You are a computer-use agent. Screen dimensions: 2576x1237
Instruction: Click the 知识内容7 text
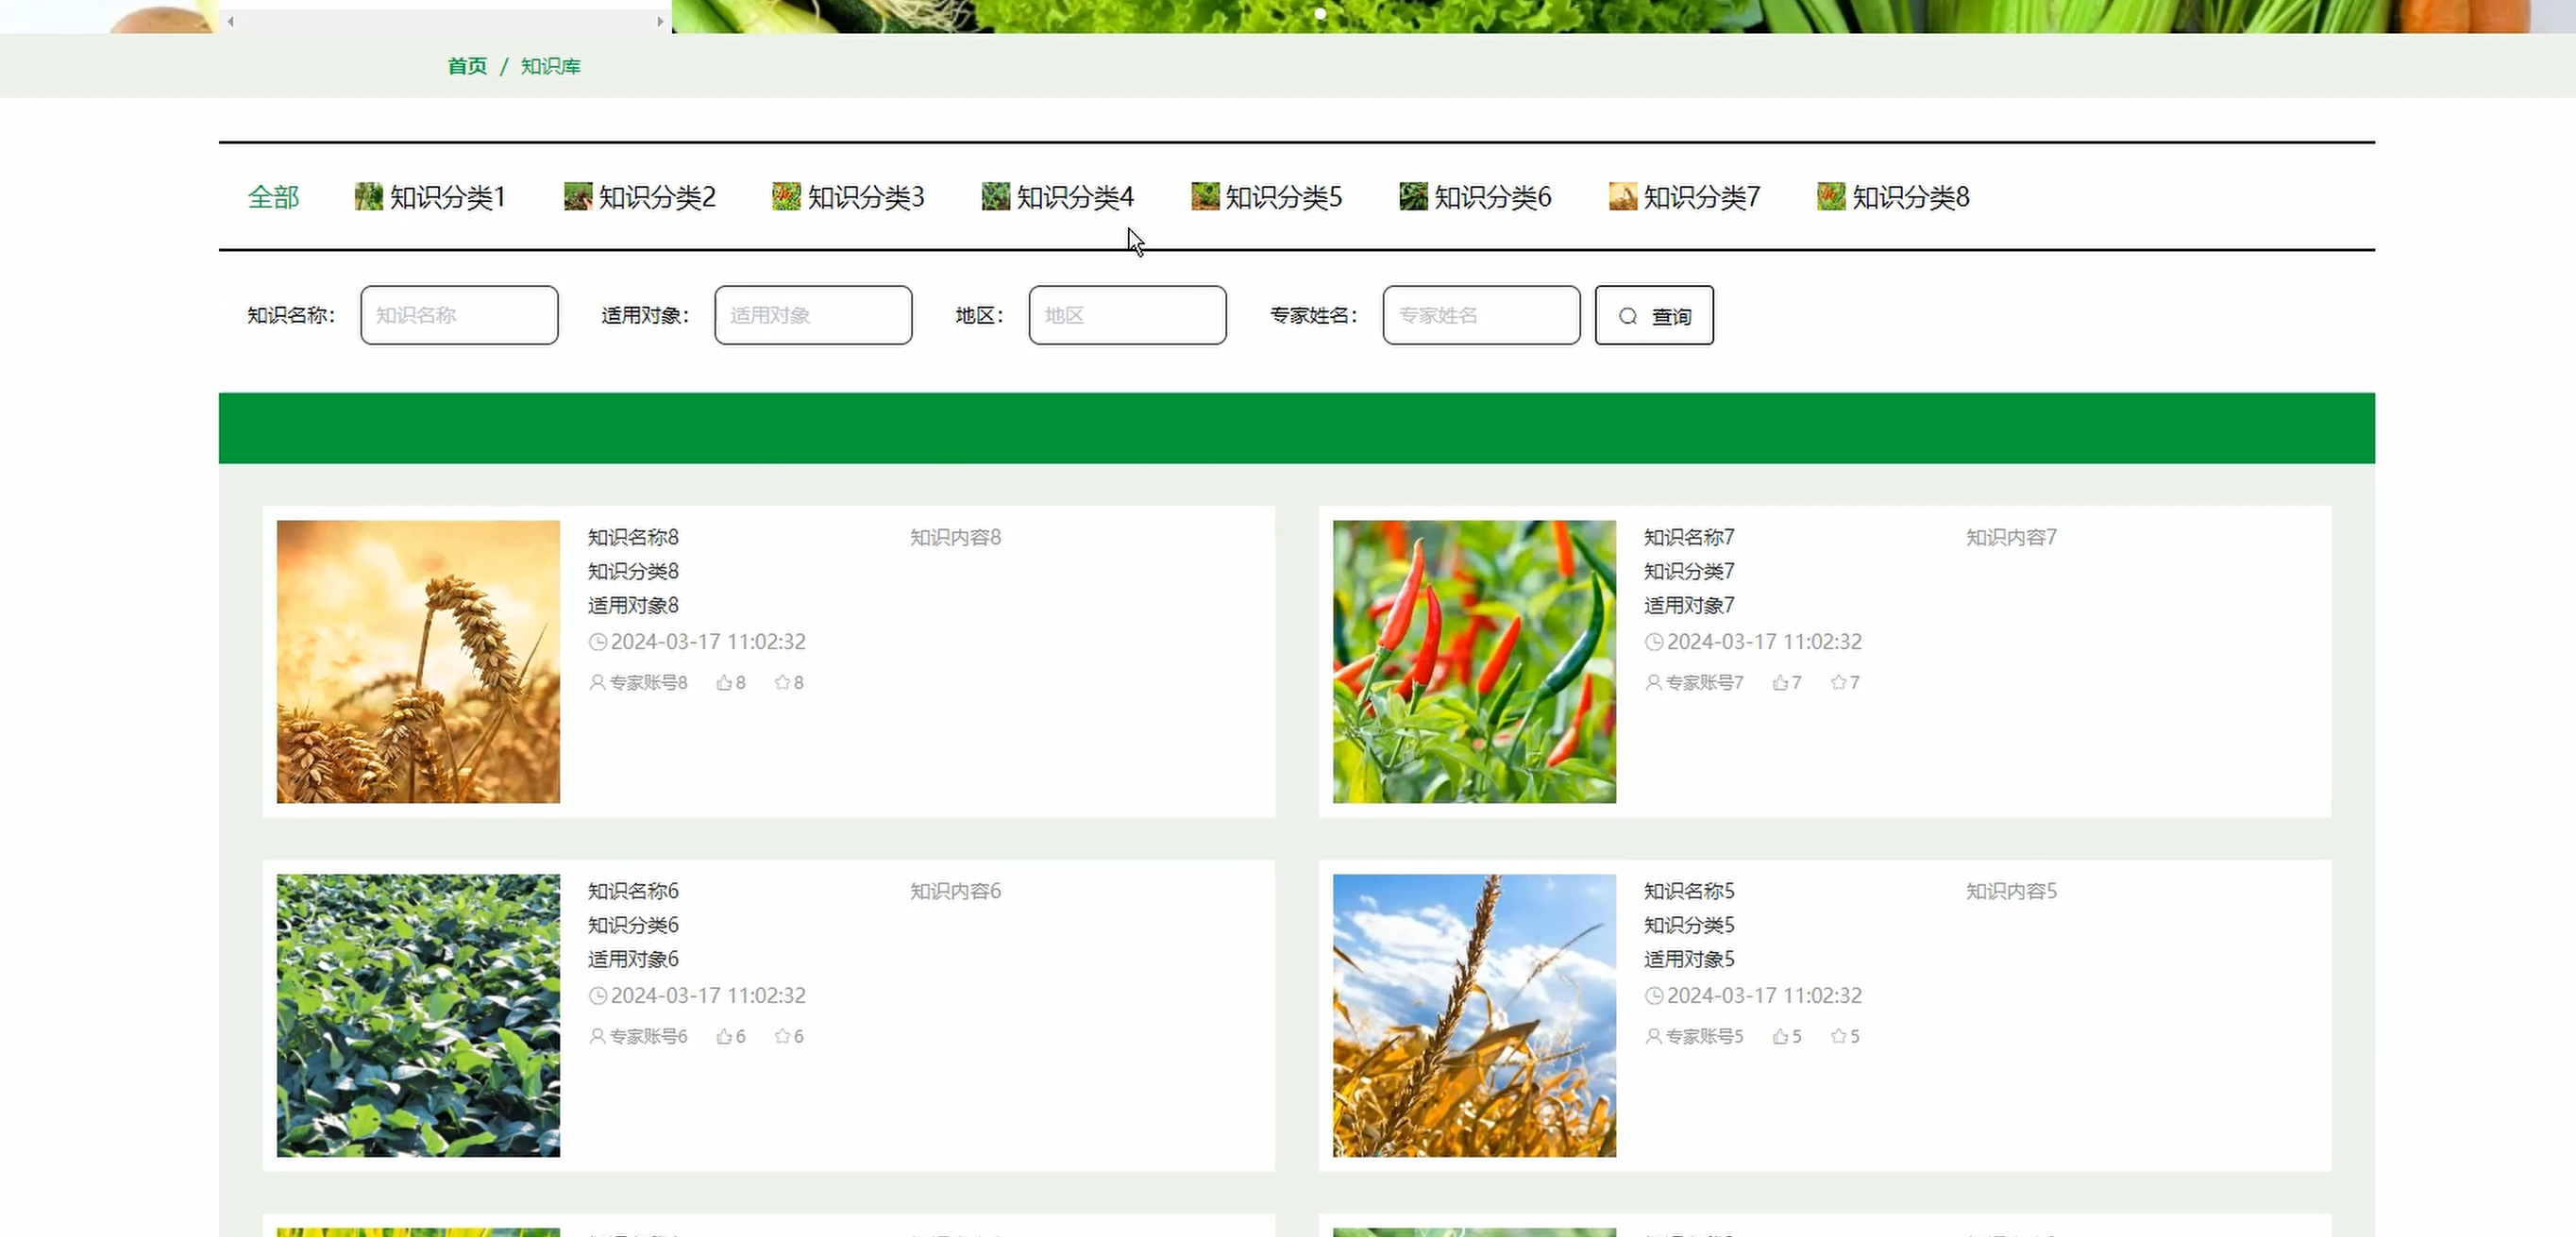2011,538
